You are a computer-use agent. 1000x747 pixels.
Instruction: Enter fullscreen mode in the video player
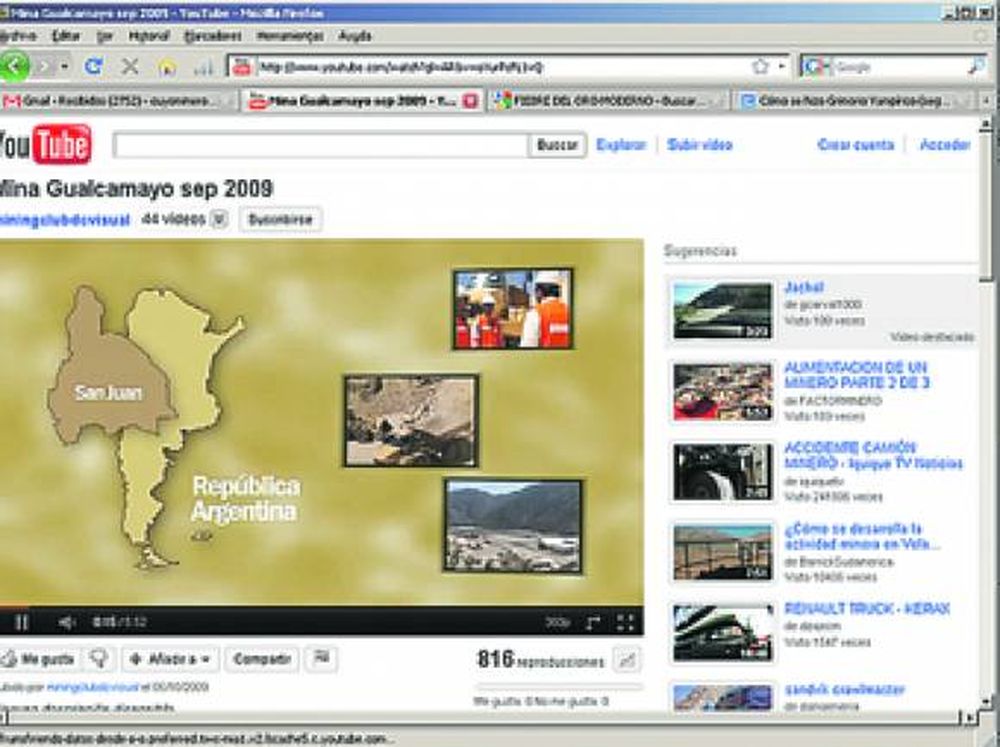(x=625, y=622)
